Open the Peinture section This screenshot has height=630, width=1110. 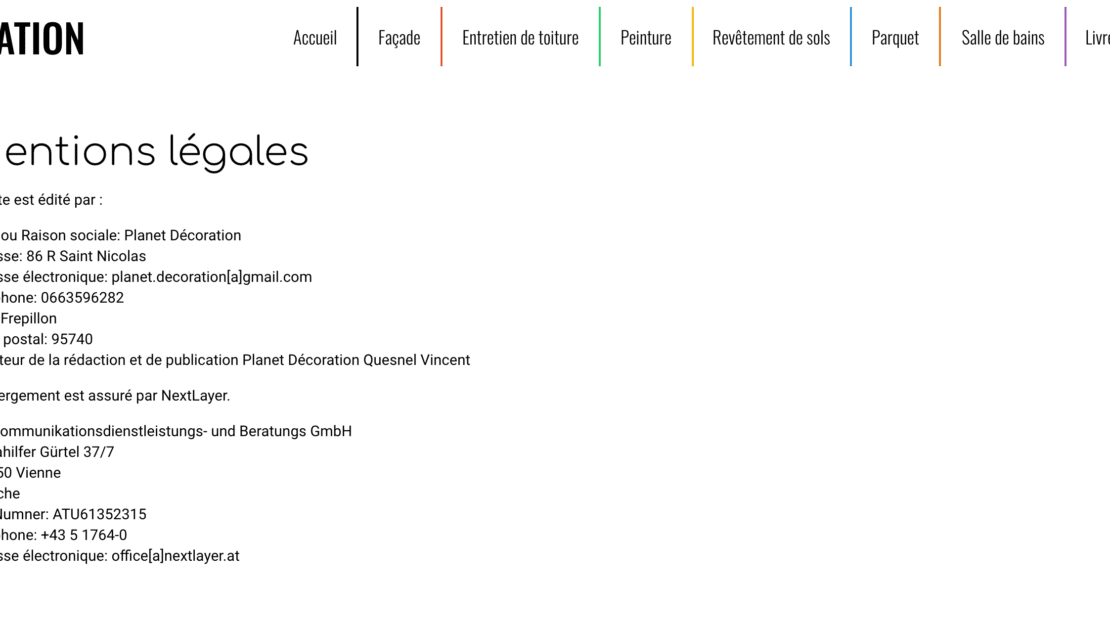pyautogui.click(x=645, y=37)
